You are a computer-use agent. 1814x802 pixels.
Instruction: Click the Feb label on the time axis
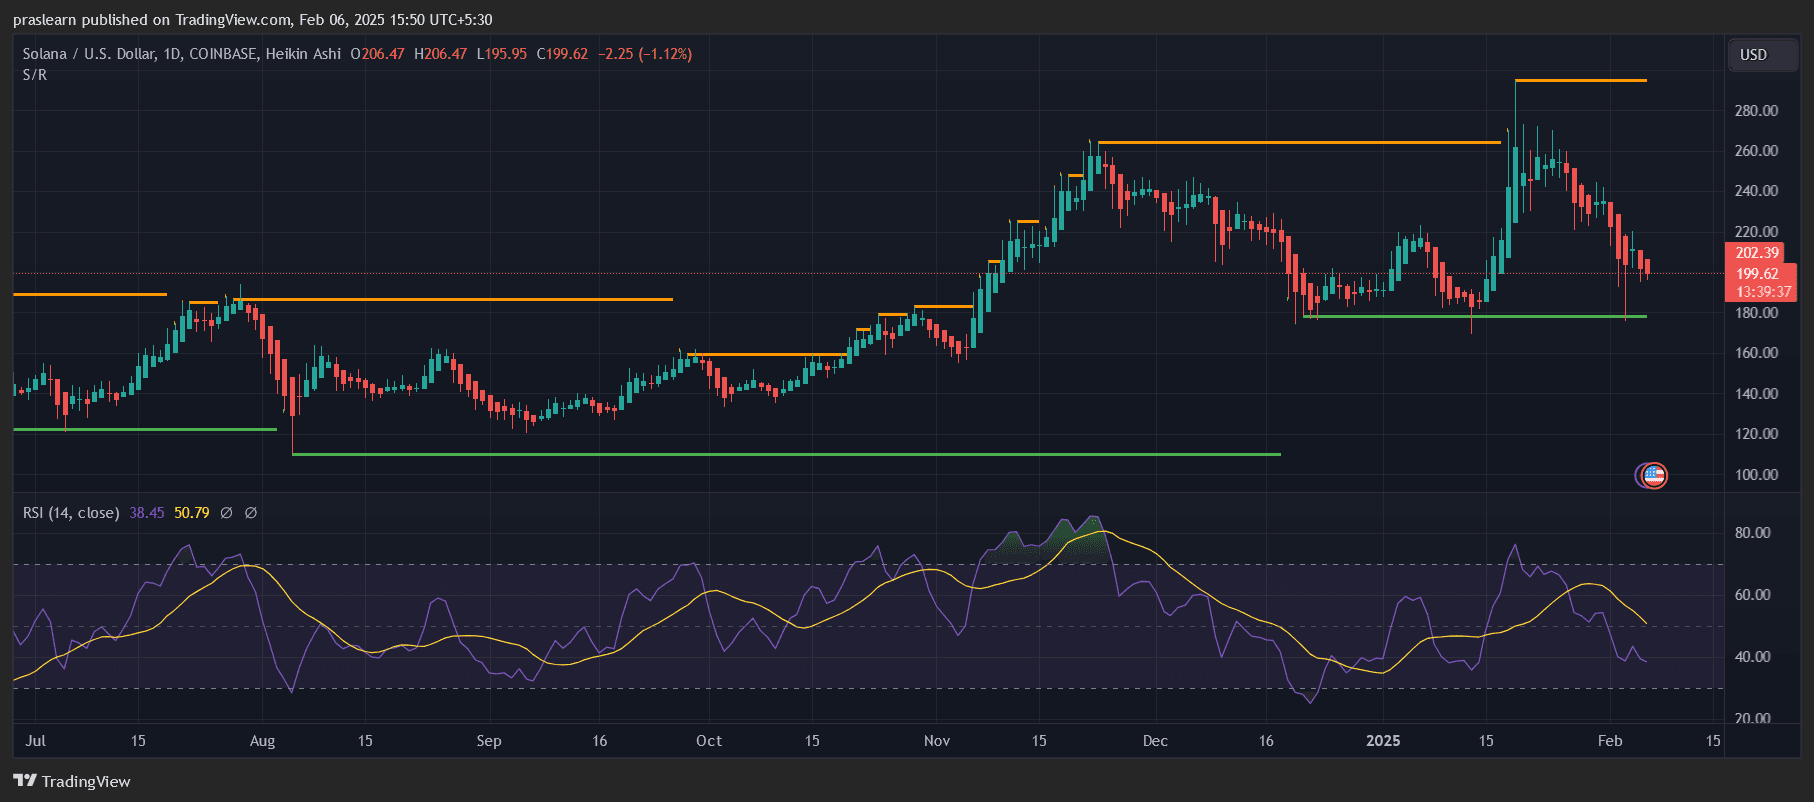tap(1610, 741)
